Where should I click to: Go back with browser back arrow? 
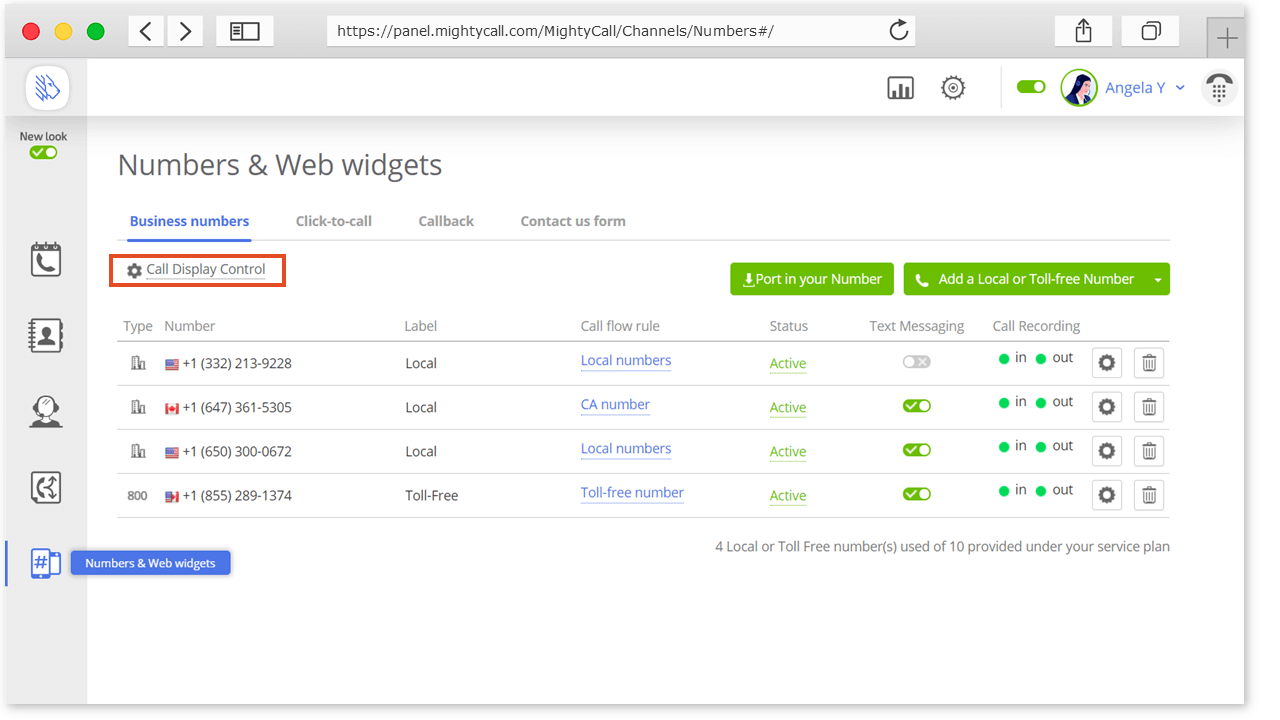click(x=146, y=31)
